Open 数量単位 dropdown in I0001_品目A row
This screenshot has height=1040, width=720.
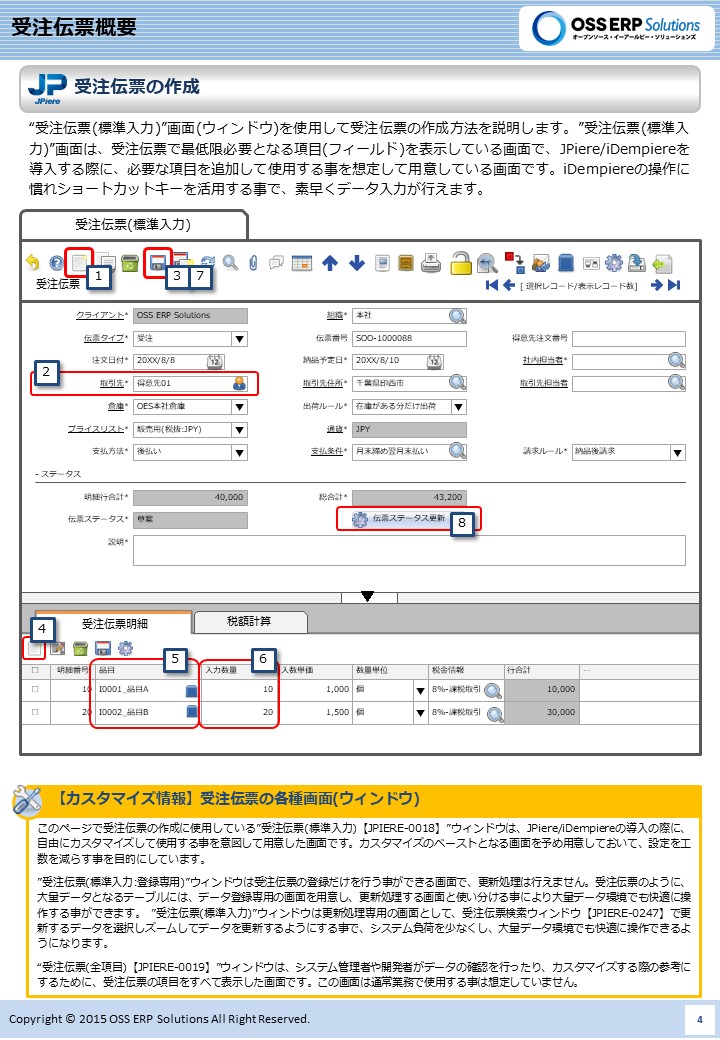(x=420, y=690)
